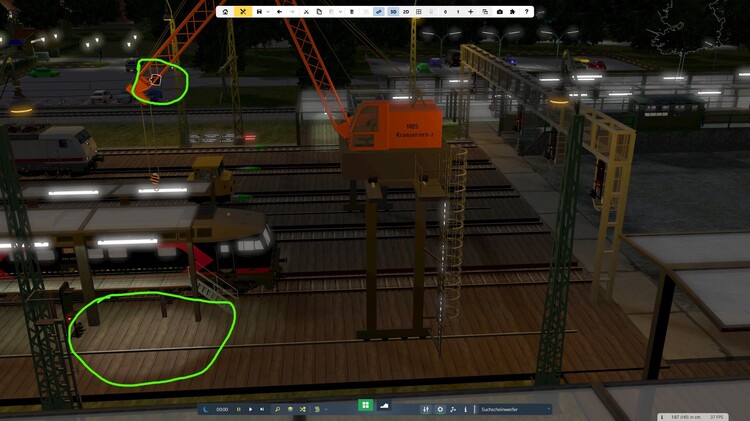The width and height of the screenshot is (750, 421).
Task: Open the Suchscheinwerfer dropdown
Action: 515,410
